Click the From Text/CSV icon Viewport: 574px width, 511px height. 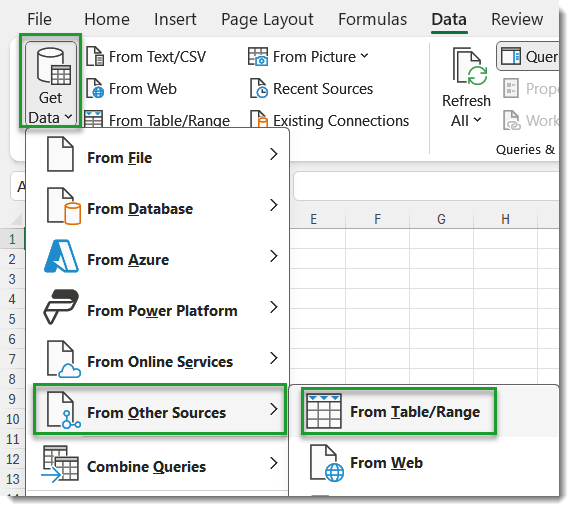coord(95,56)
